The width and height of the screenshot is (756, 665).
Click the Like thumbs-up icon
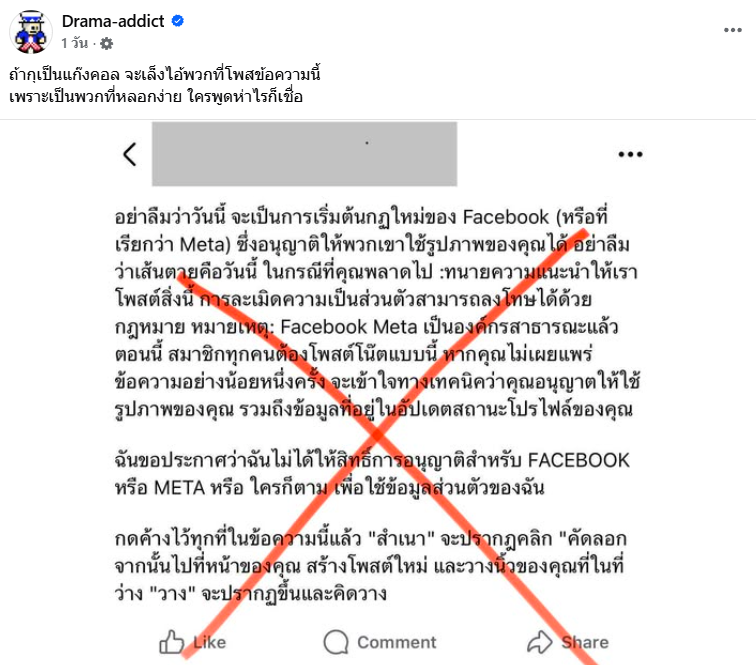172,642
